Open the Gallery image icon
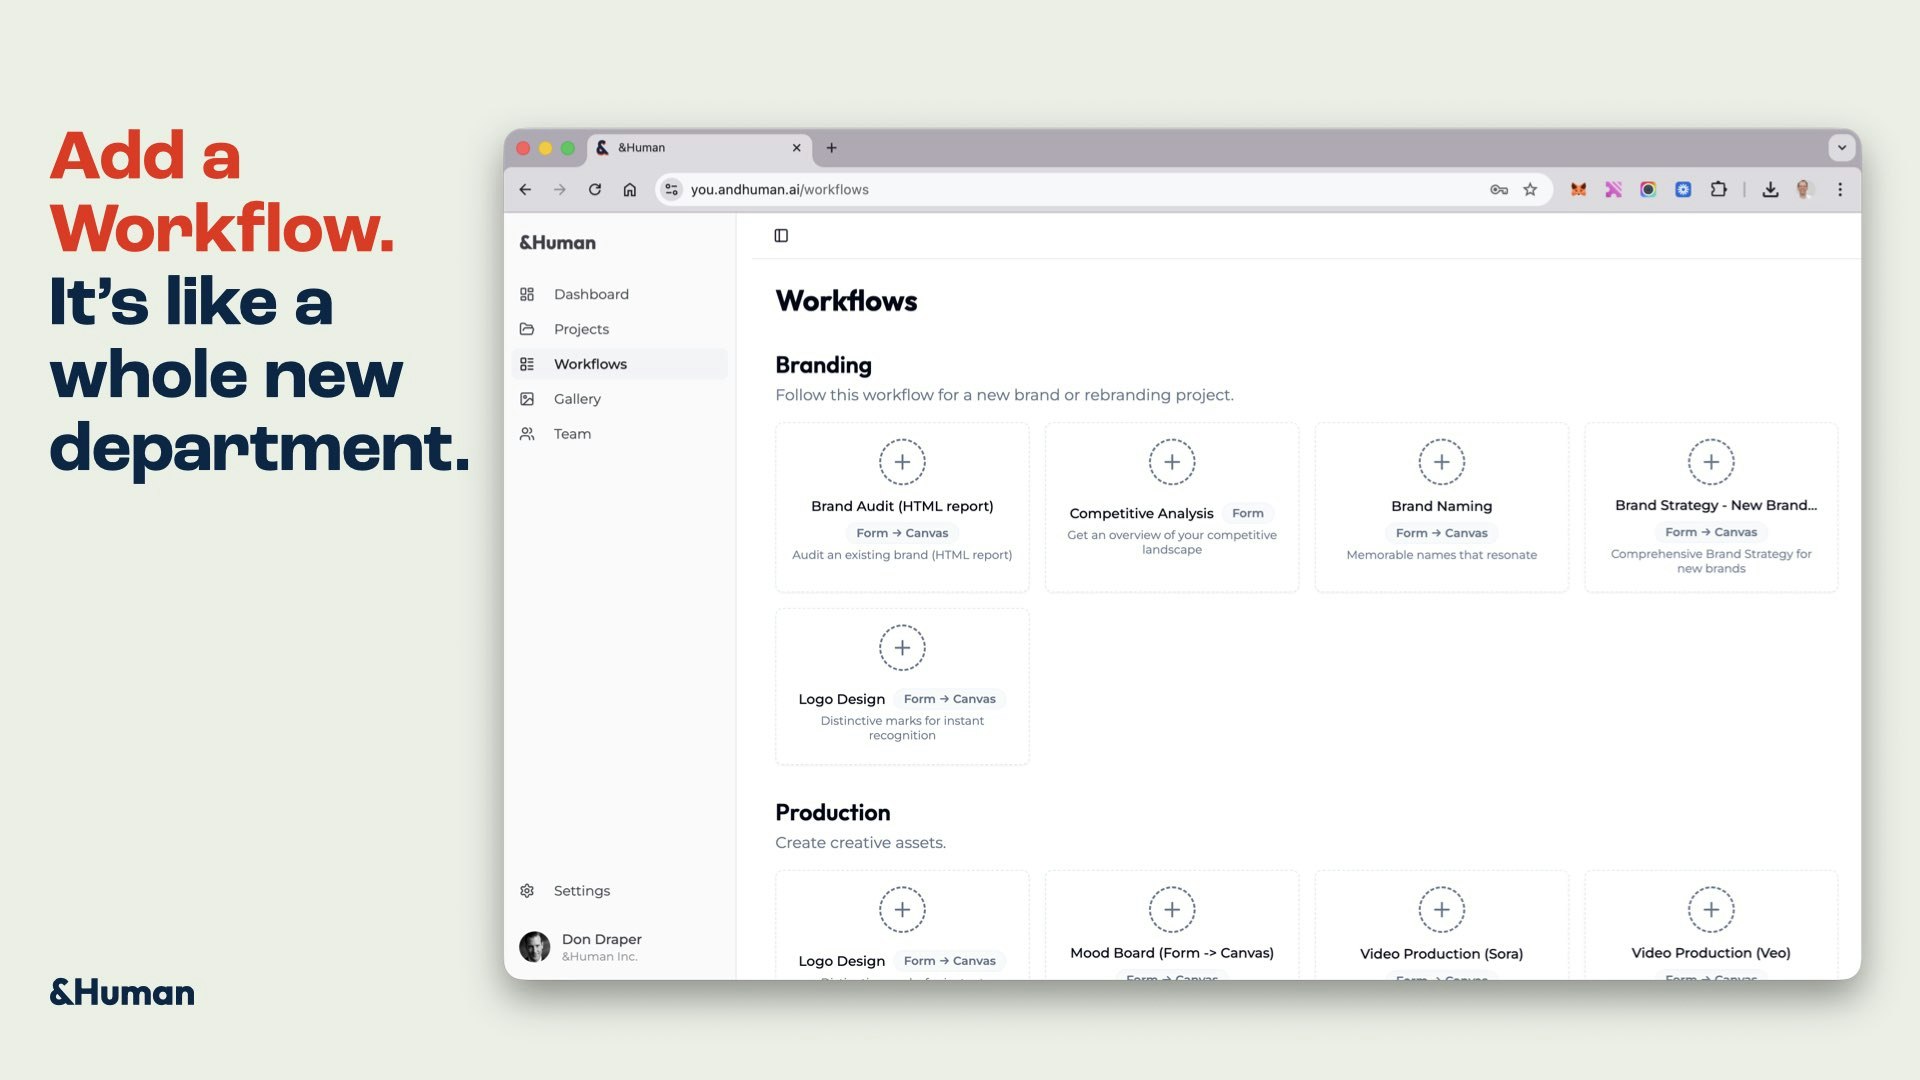Screen dimensions: 1920x1080 coord(527,398)
